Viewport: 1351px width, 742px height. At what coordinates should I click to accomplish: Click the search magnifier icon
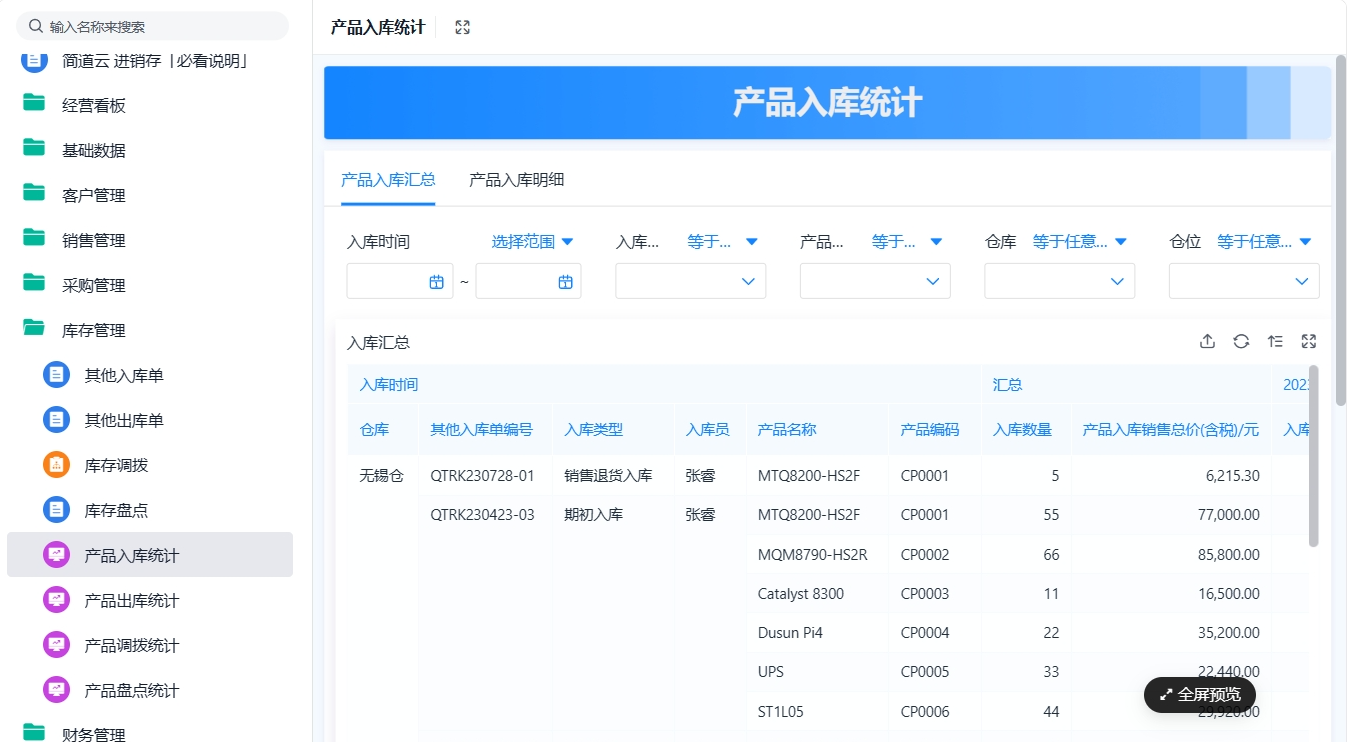point(36,27)
